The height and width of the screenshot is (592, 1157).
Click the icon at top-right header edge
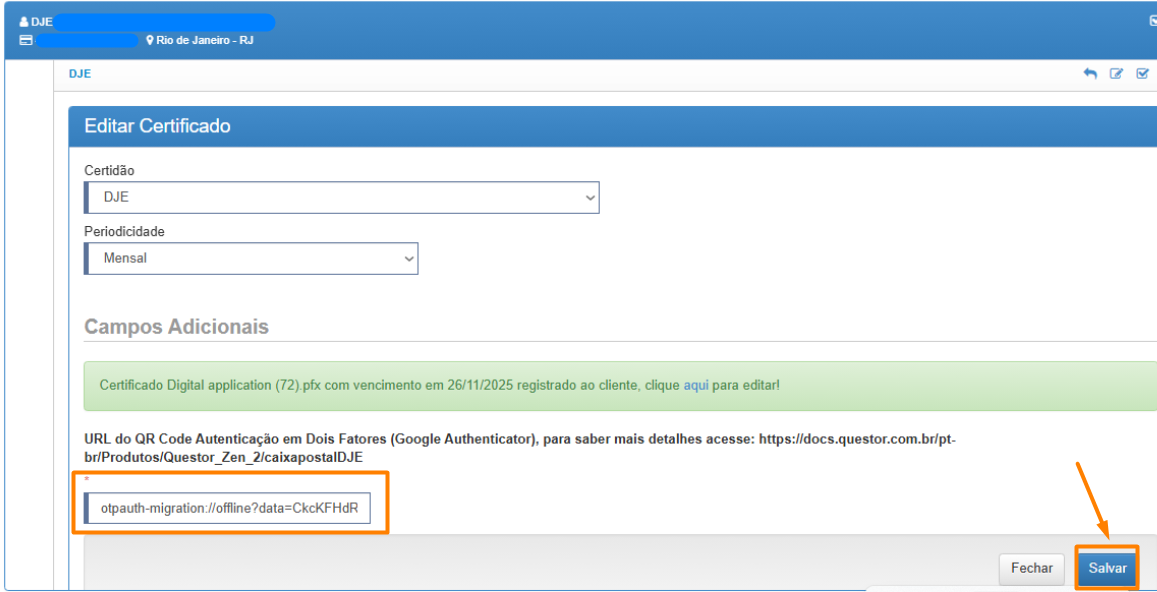pyautogui.click(x=1153, y=21)
